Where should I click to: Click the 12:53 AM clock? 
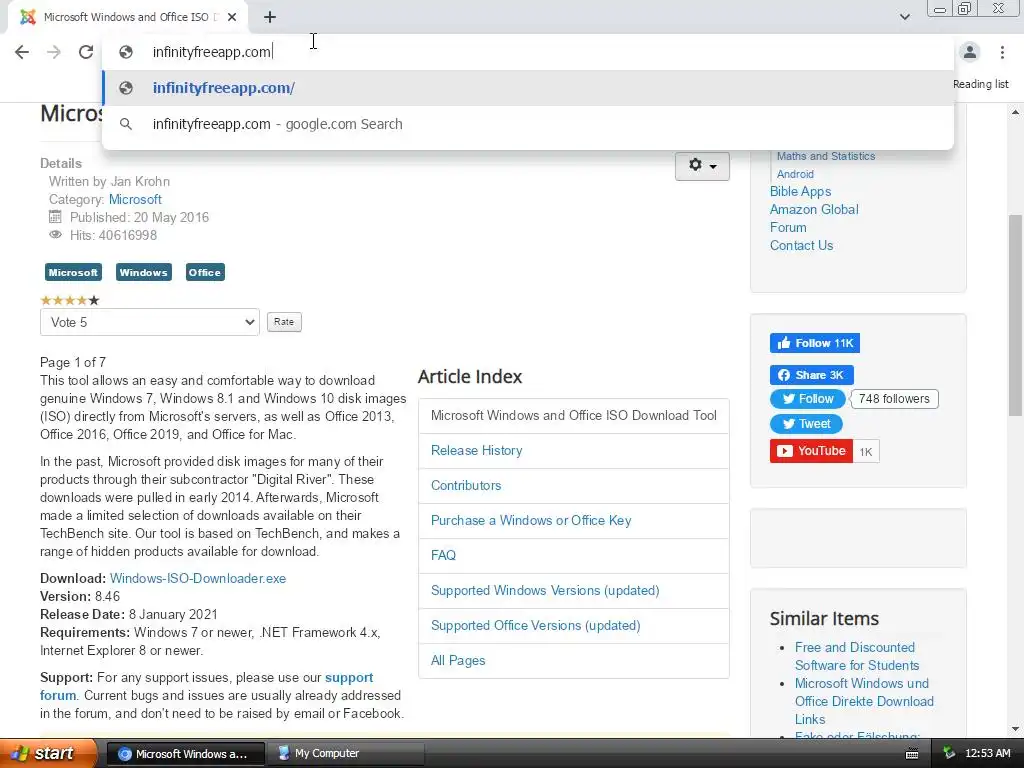(x=987, y=754)
